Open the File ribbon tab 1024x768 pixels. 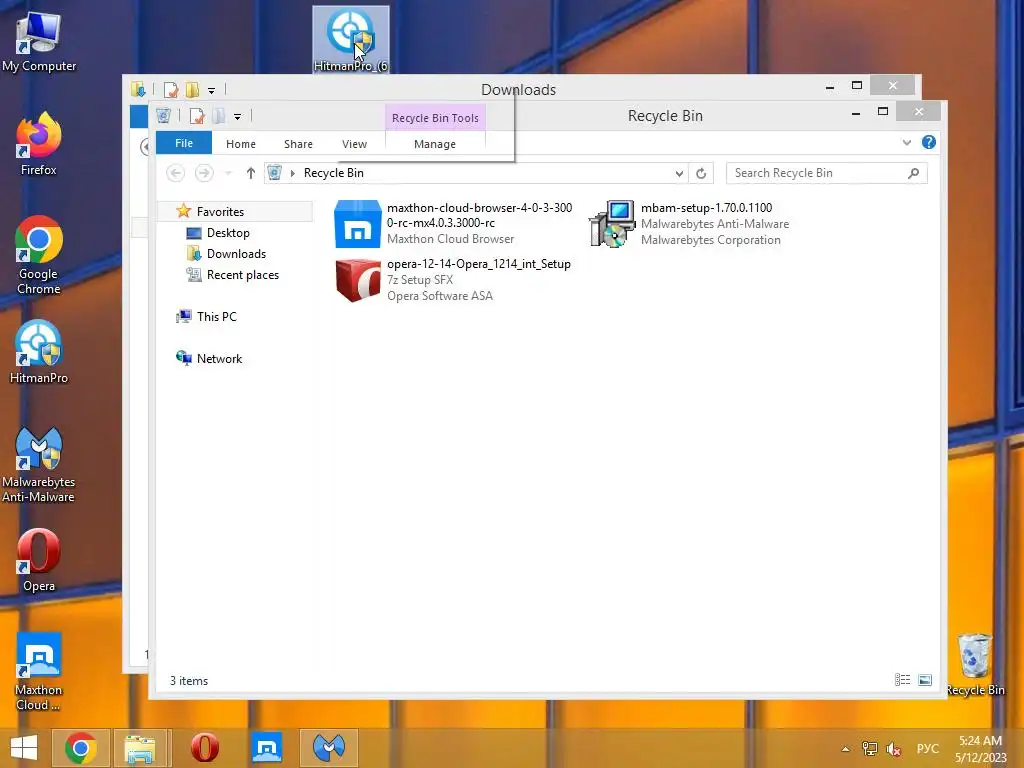point(184,143)
